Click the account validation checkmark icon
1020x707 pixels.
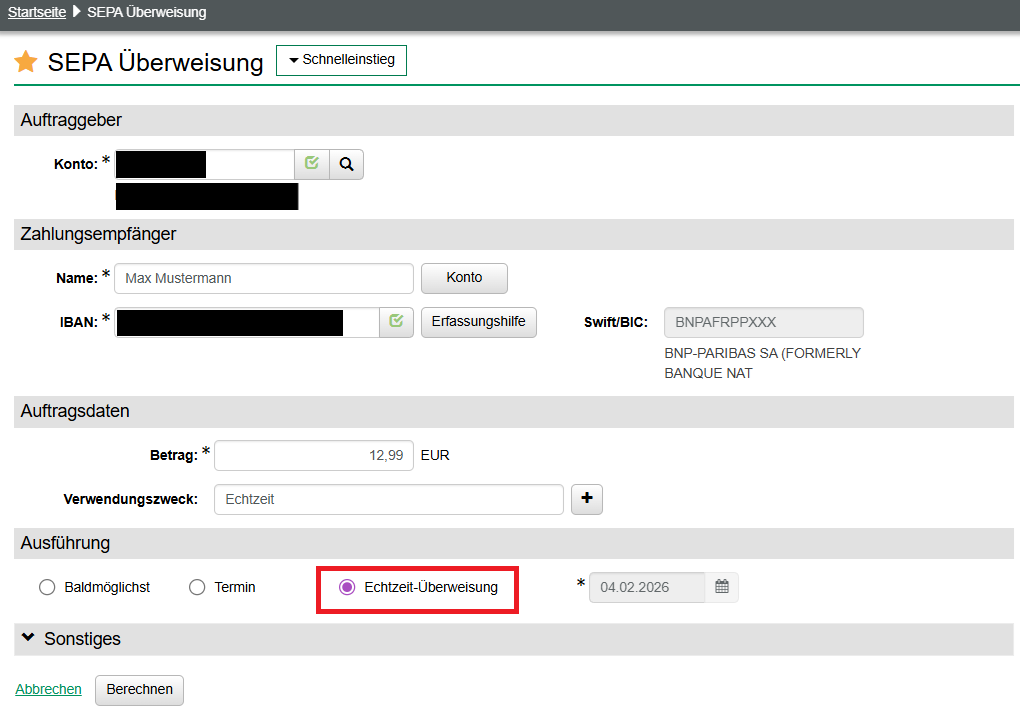click(x=312, y=164)
